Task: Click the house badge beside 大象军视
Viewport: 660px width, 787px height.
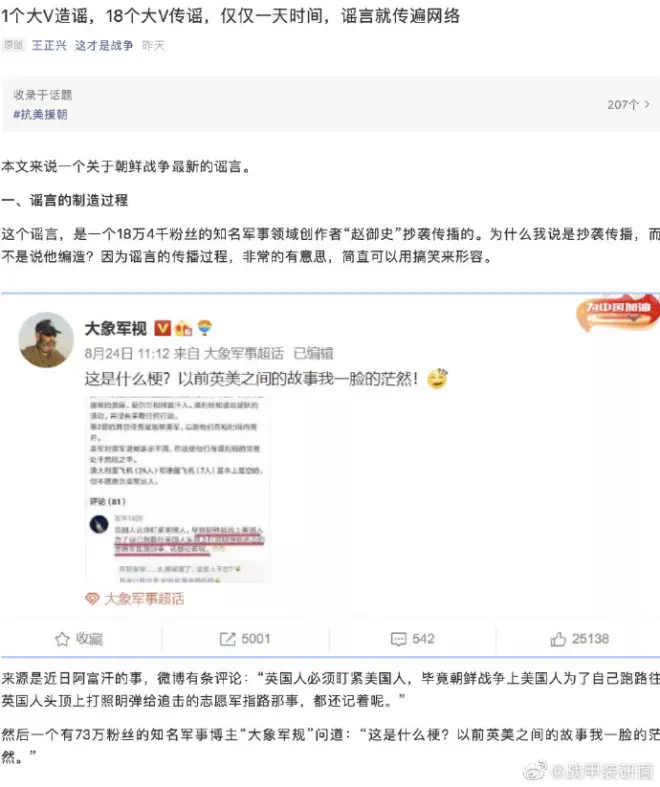Action: point(183,329)
